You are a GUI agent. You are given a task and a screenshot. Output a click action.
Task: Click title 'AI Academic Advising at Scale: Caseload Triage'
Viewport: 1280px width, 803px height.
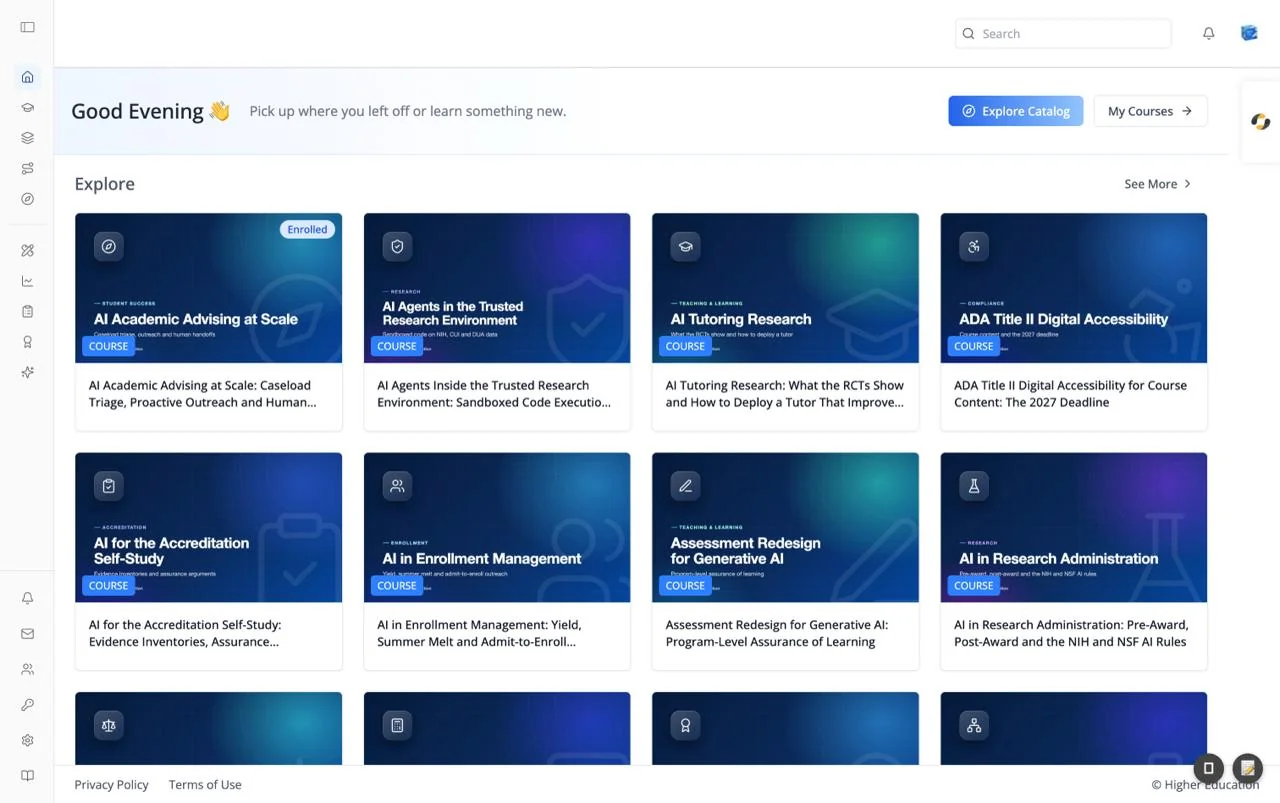pos(203,394)
